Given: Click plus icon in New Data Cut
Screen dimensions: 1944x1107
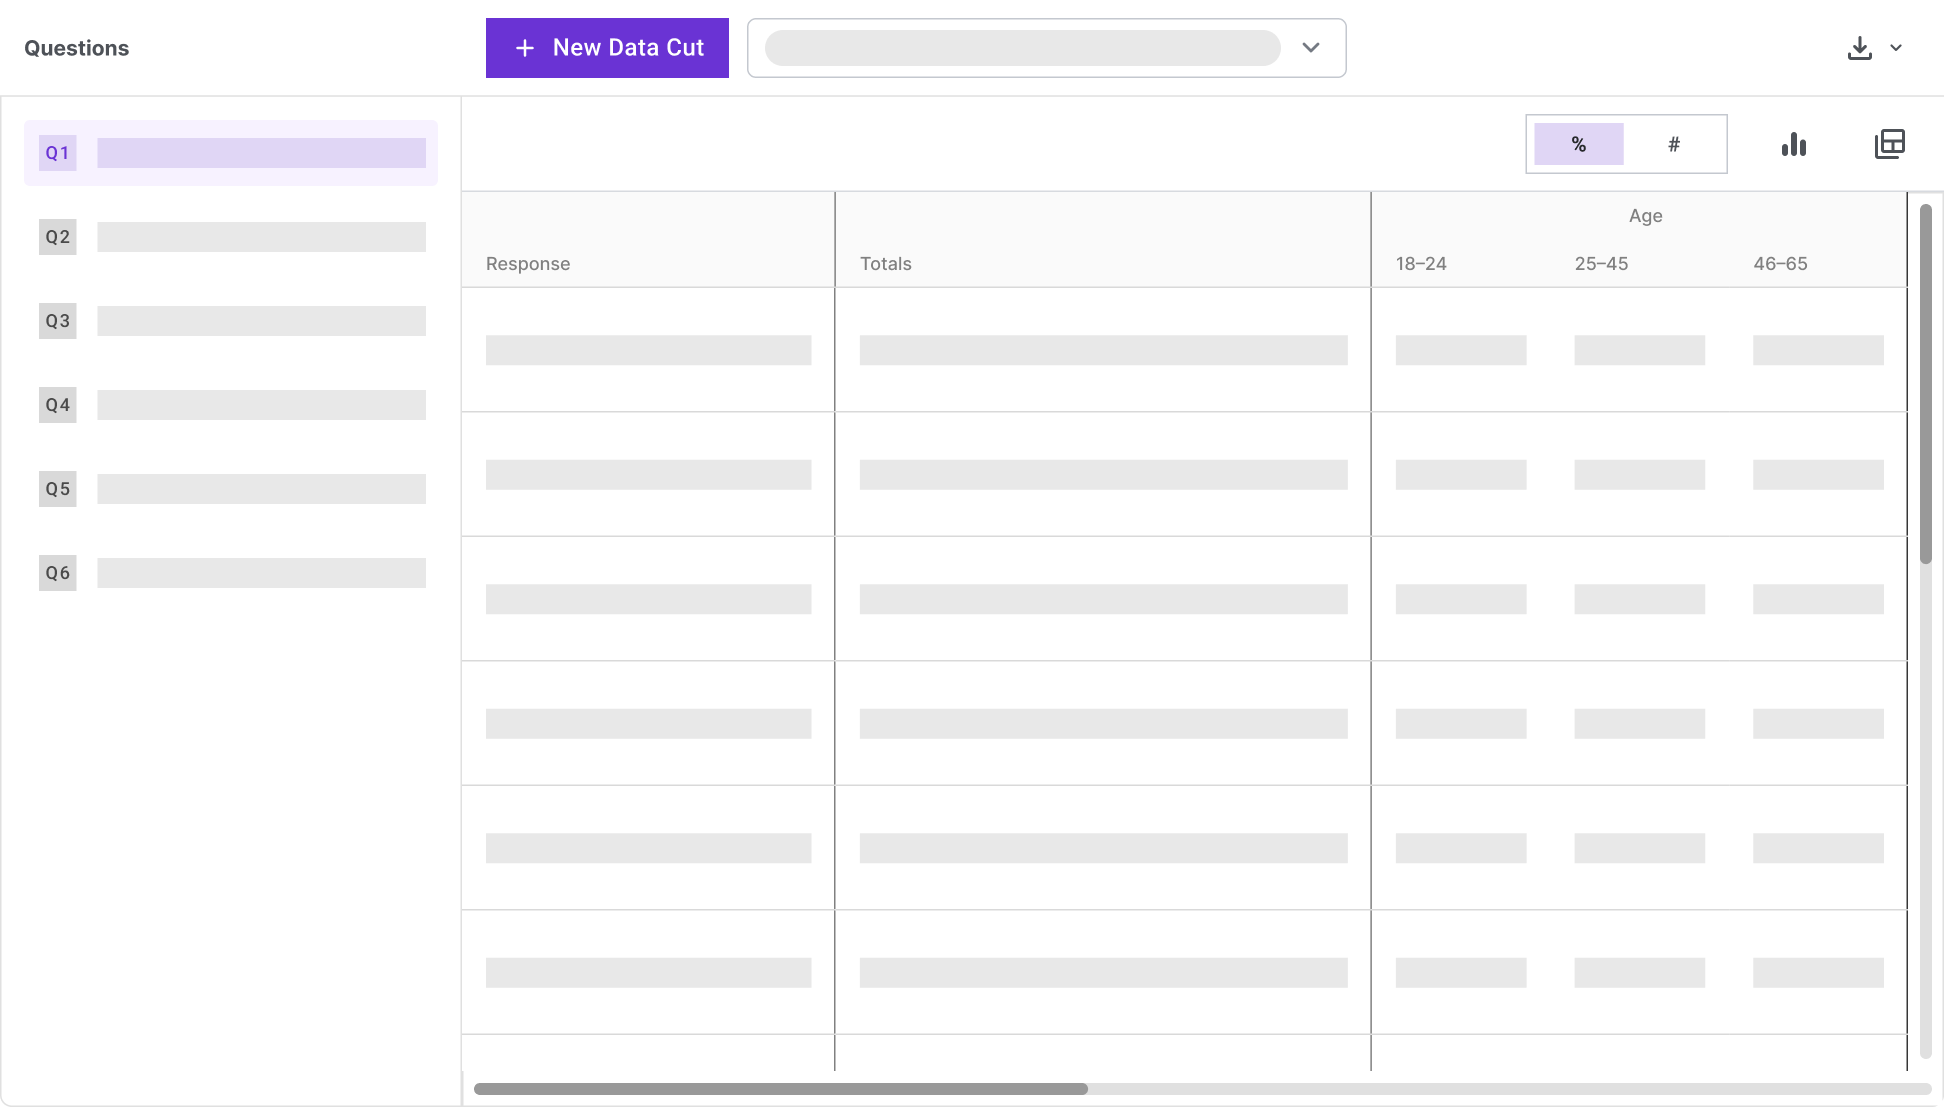Looking at the screenshot, I should pyautogui.click(x=525, y=48).
